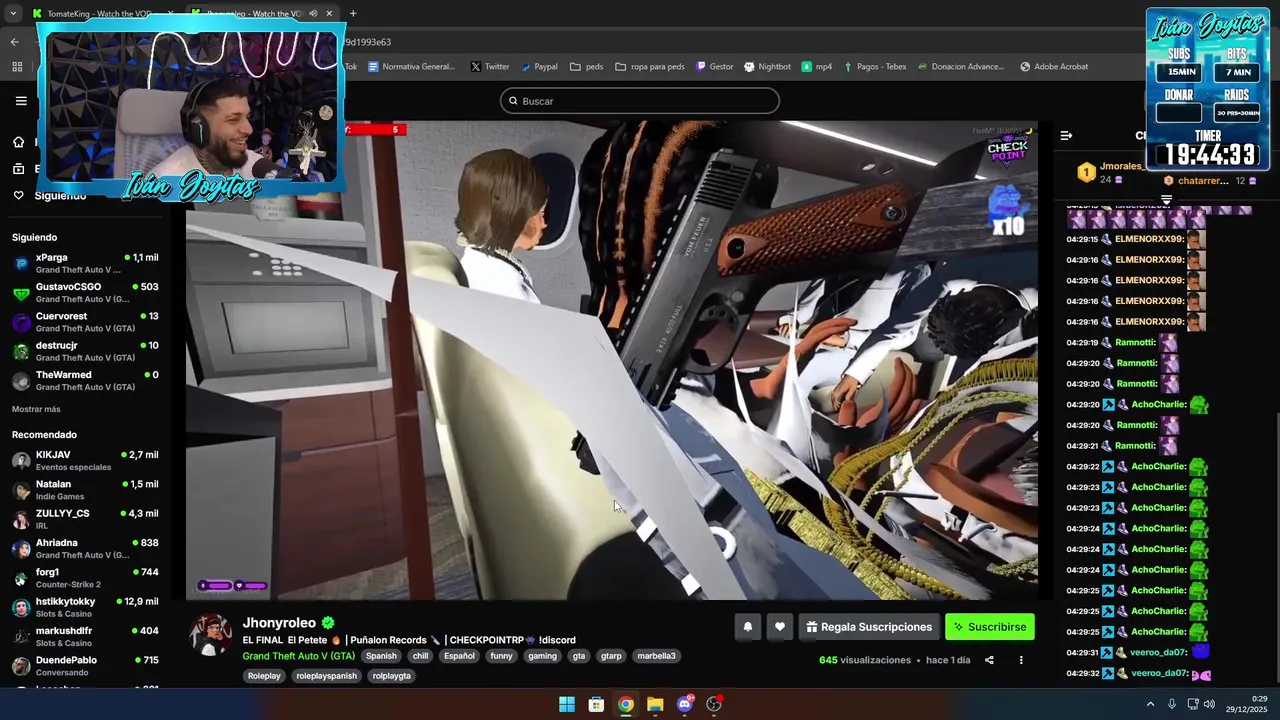Open recommended channel DuendePablo

click(85, 666)
